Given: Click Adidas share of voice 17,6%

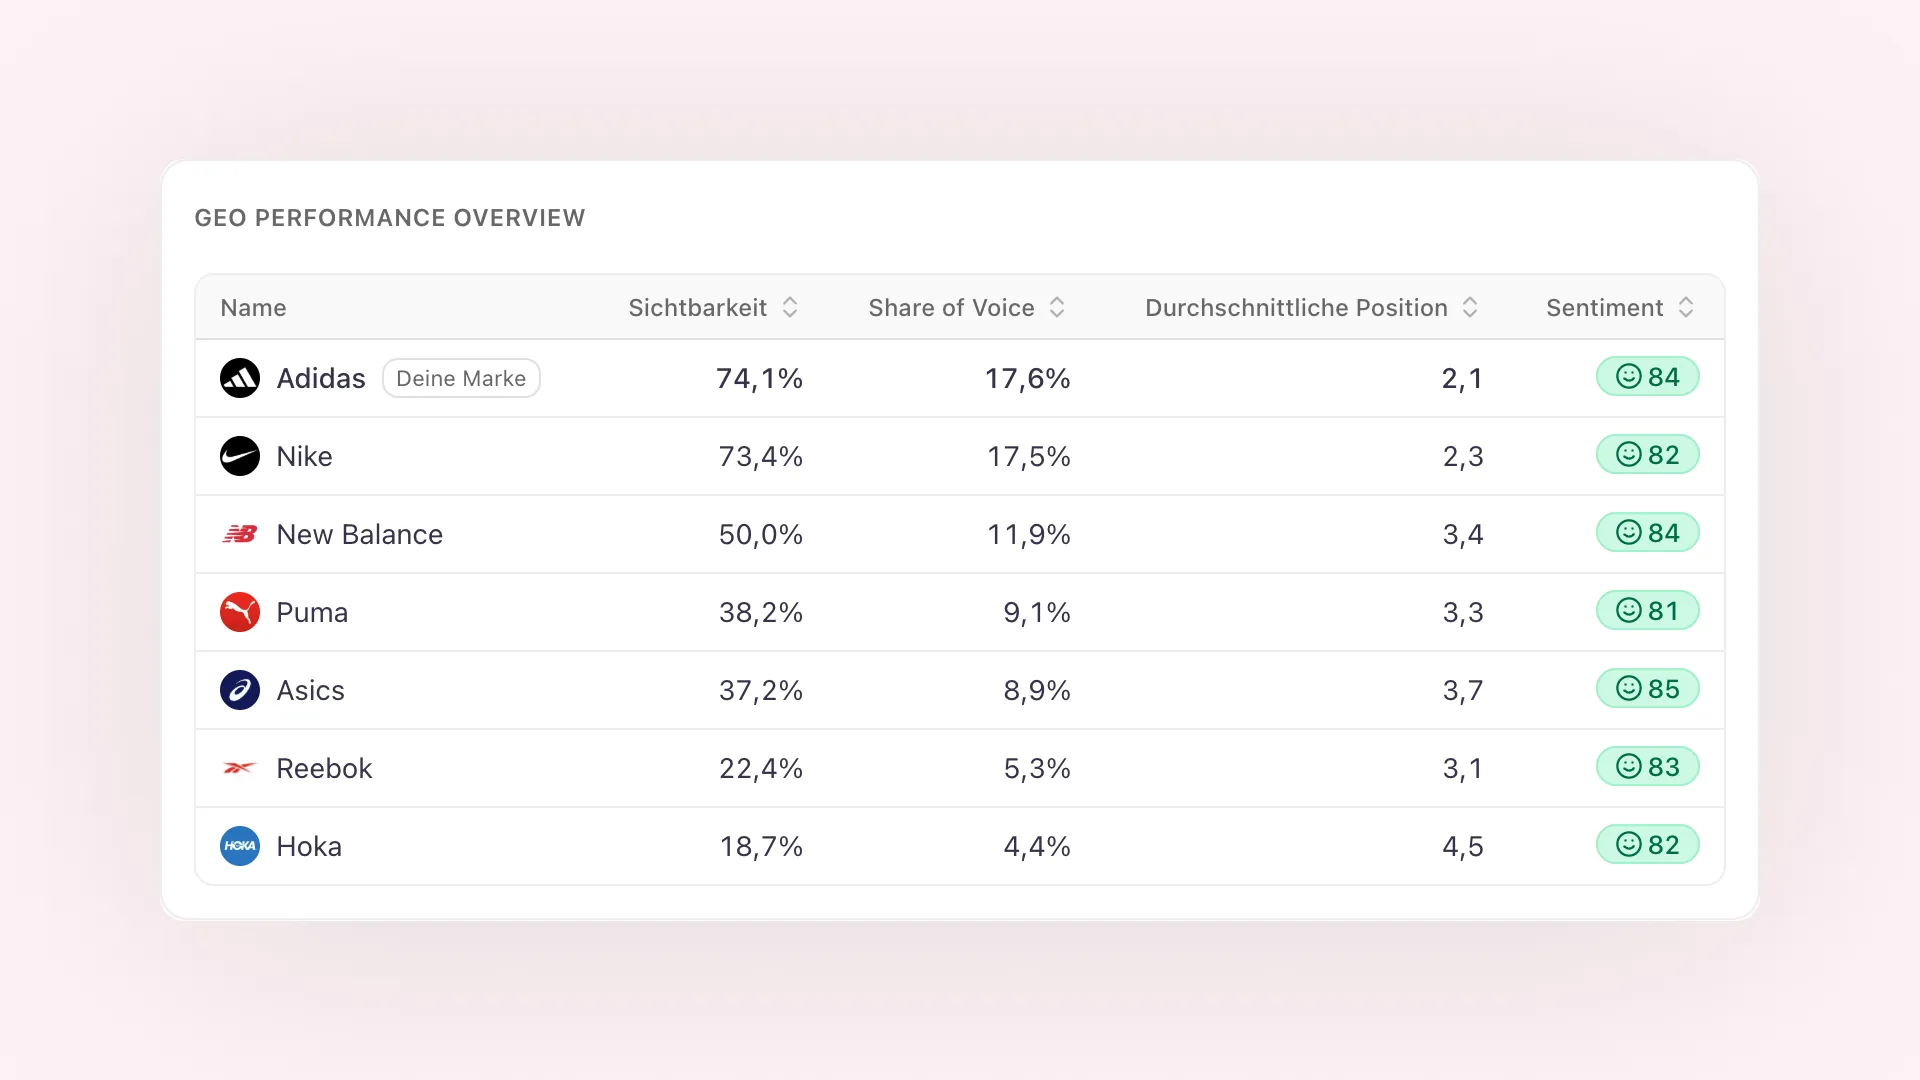Looking at the screenshot, I should click(x=1028, y=378).
